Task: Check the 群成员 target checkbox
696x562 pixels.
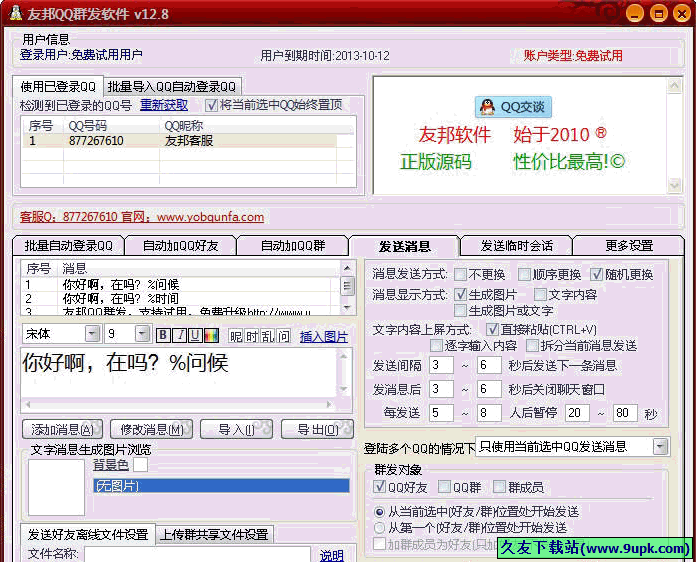Action: coord(499,487)
